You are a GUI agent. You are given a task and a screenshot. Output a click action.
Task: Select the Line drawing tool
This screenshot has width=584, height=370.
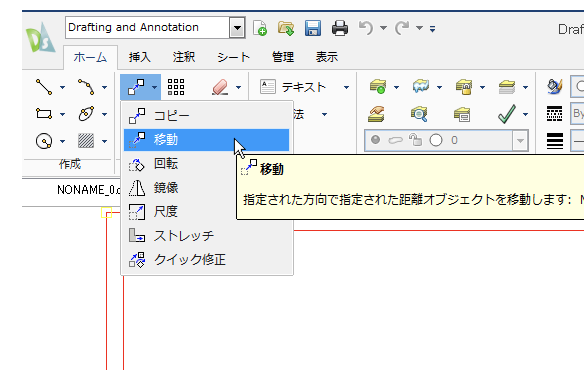[44, 87]
